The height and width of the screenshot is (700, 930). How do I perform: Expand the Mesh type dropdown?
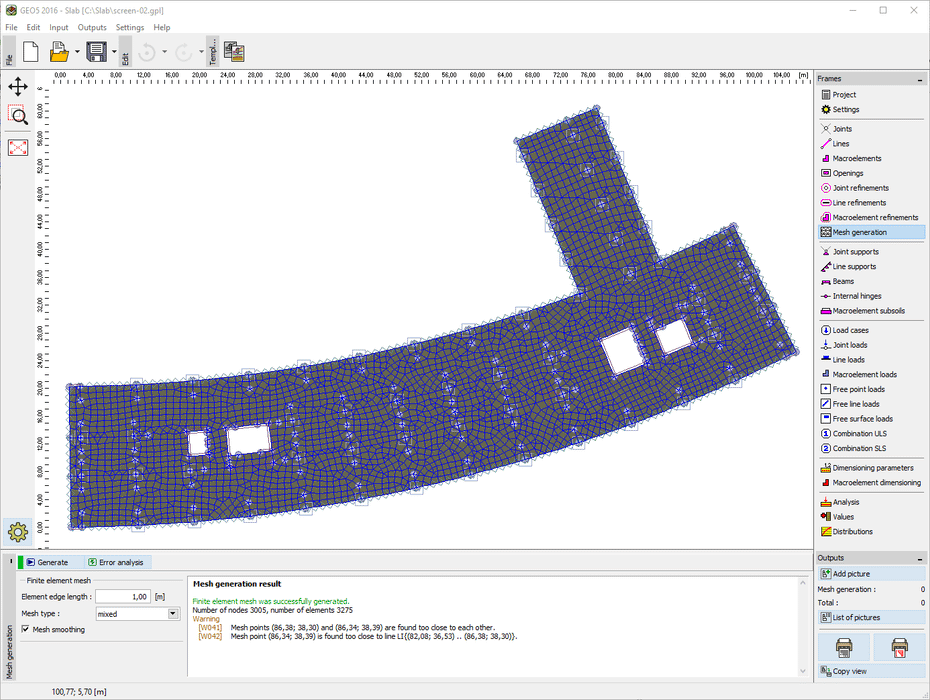coord(174,614)
